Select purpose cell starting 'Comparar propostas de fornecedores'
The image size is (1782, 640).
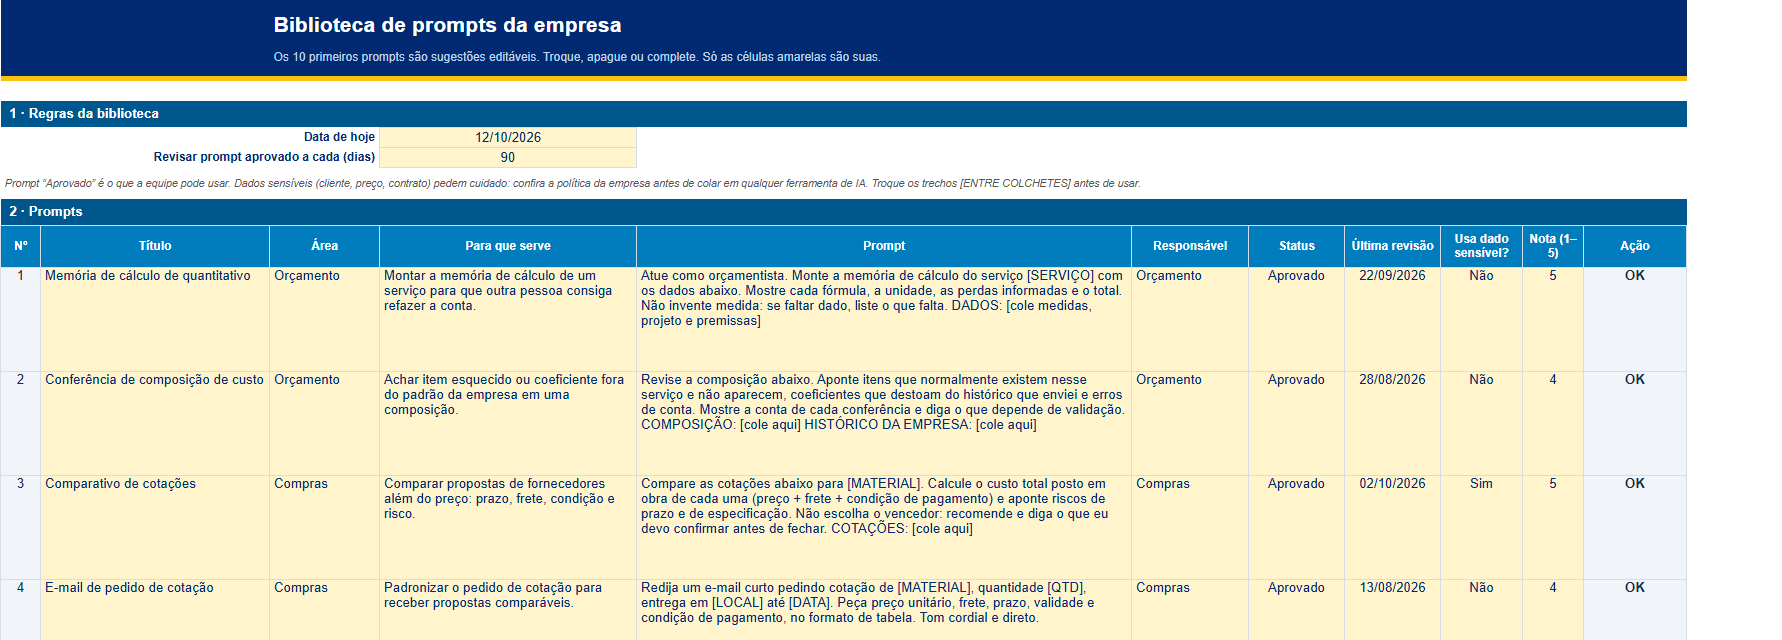point(508,527)
